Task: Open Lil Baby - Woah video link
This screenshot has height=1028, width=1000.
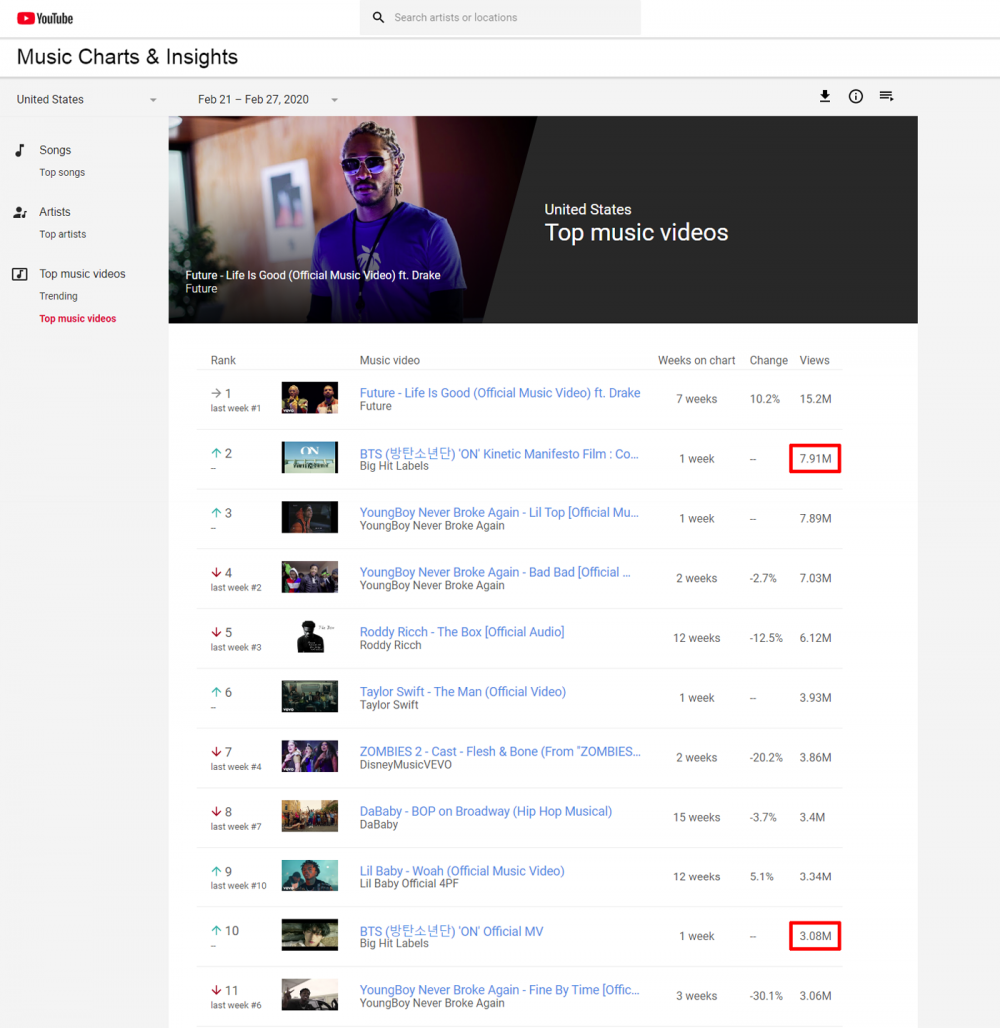Action: [462, 871]
